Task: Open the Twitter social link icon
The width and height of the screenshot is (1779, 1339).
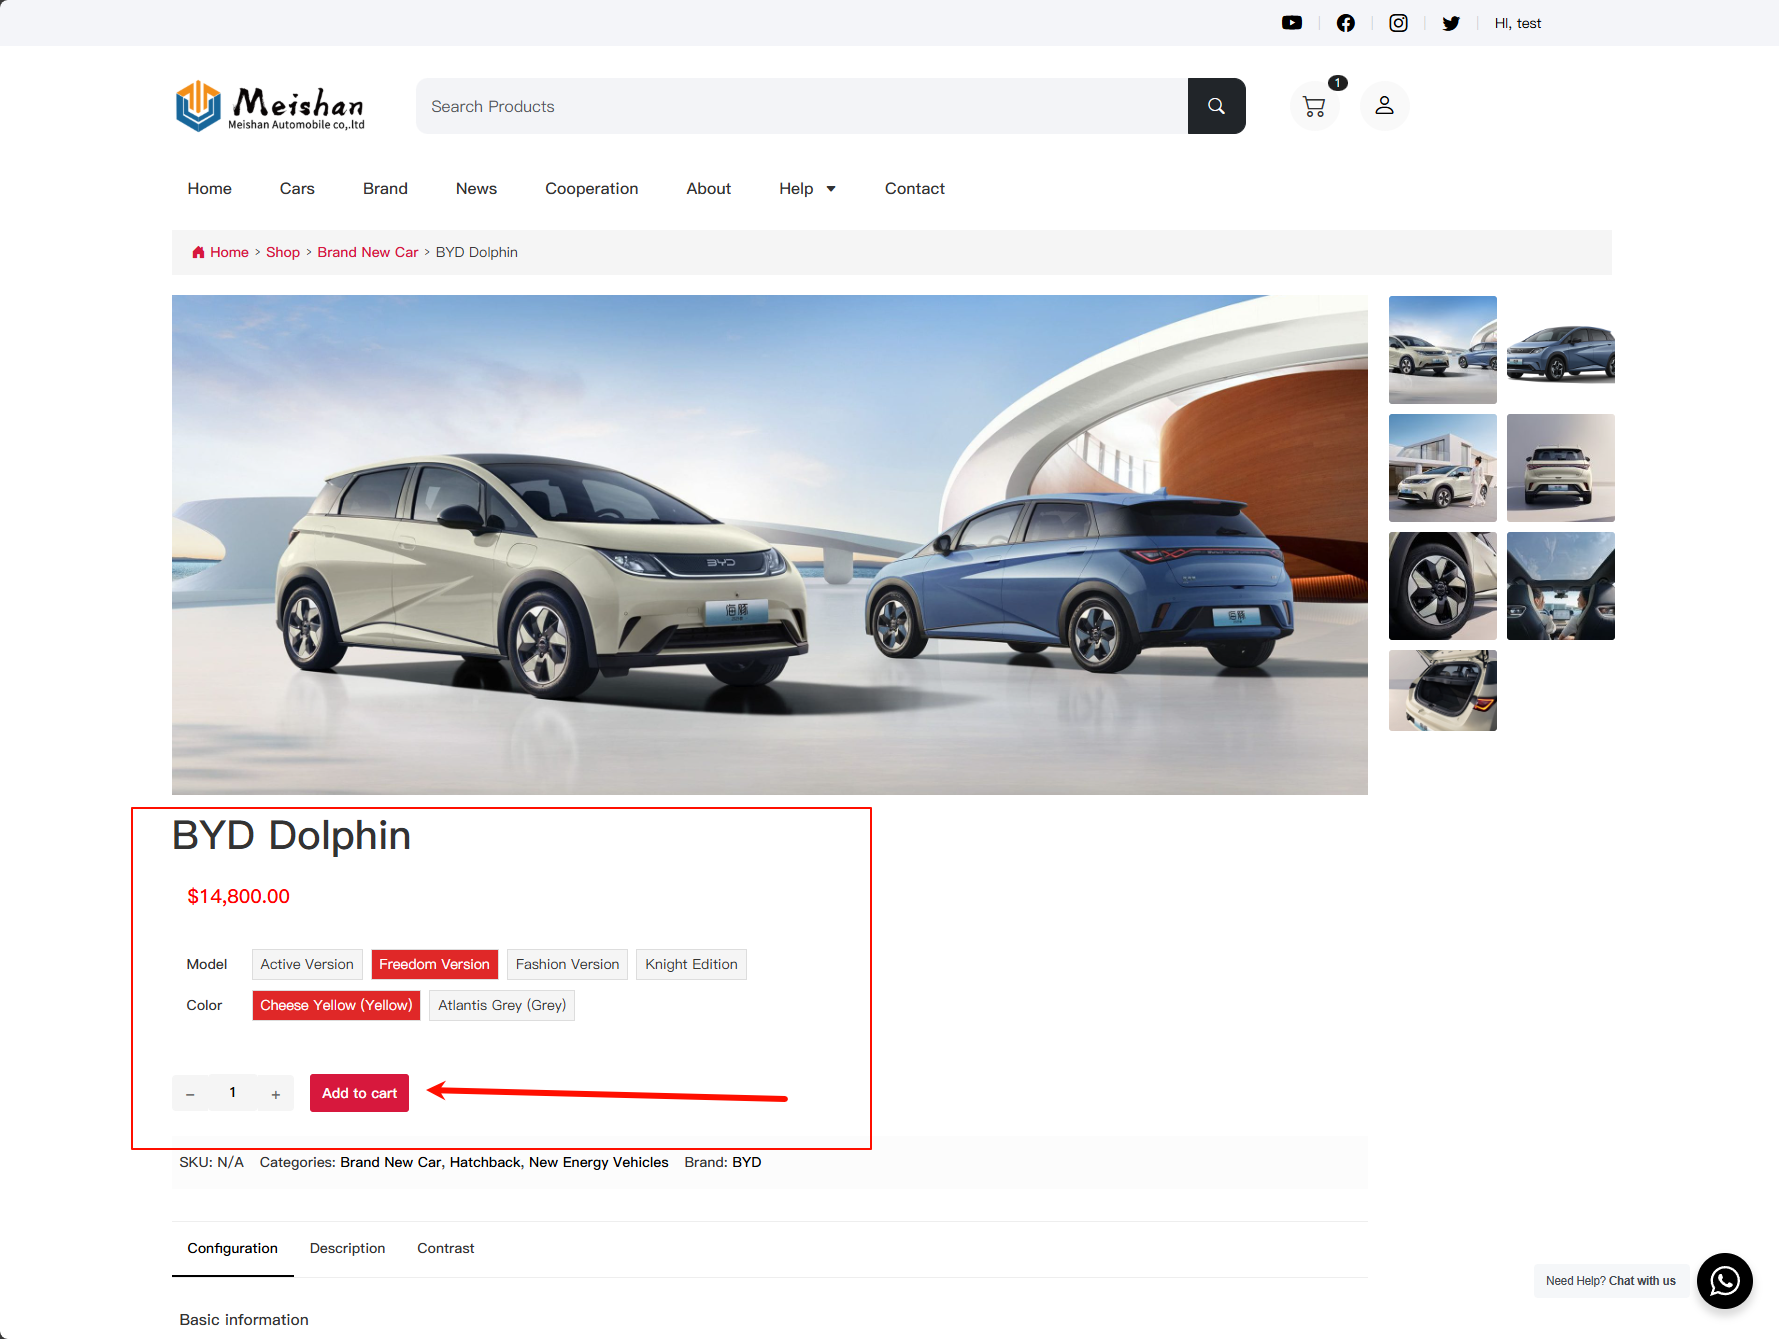Action: coord(1451,23)
